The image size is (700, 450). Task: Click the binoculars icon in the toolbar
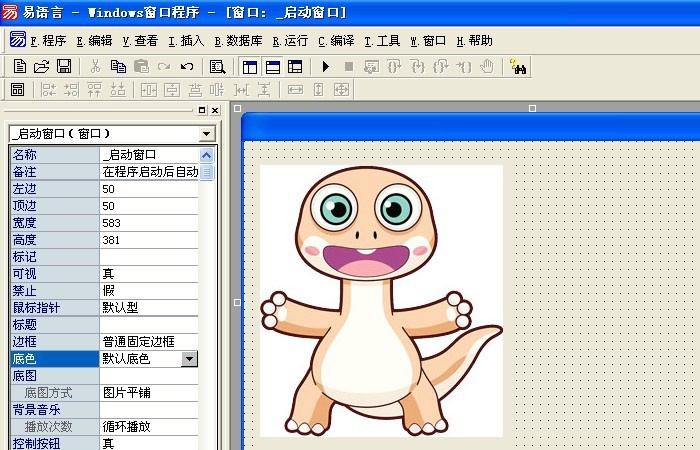[518, 67]
